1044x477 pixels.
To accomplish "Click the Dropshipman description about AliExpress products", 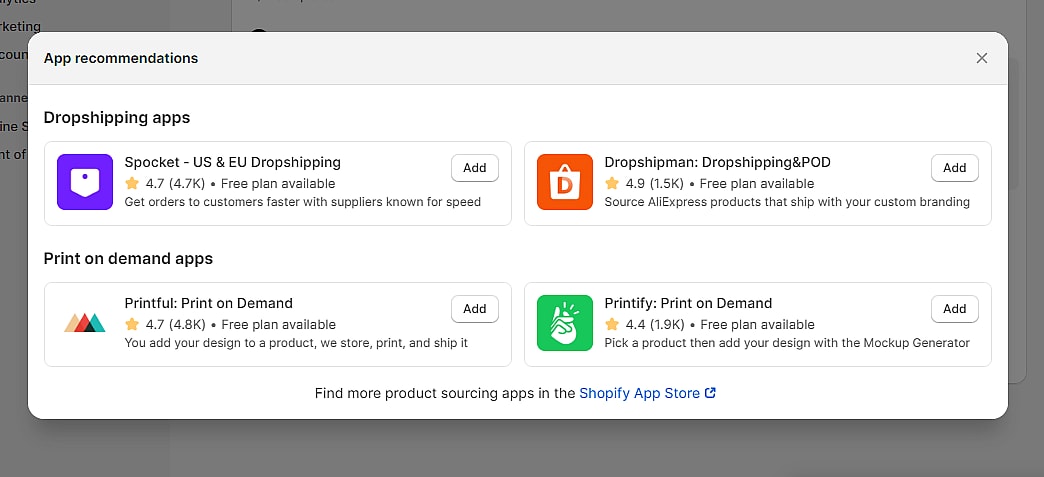I will pos(787,201).
